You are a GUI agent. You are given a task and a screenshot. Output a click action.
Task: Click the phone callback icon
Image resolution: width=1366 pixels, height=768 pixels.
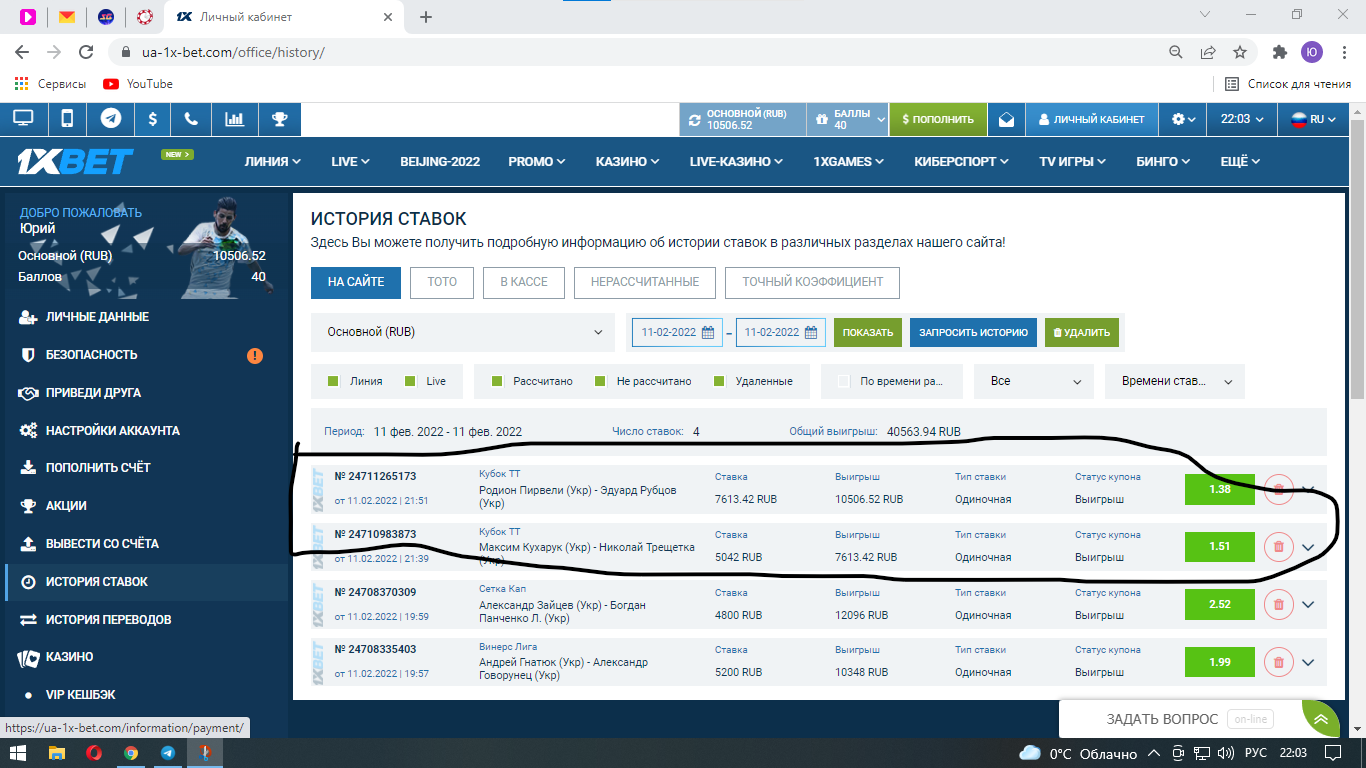coord(191,119)
